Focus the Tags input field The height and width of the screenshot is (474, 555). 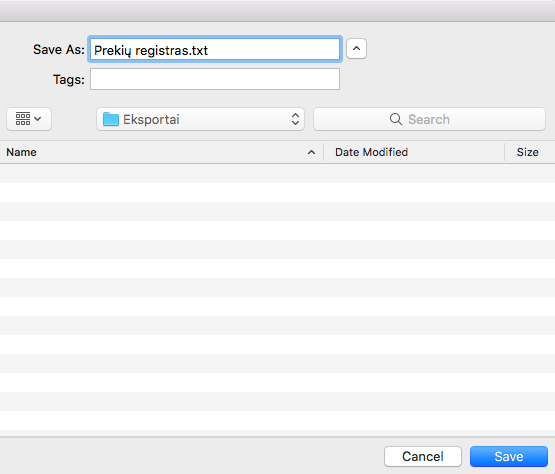[x=215, y=79]
